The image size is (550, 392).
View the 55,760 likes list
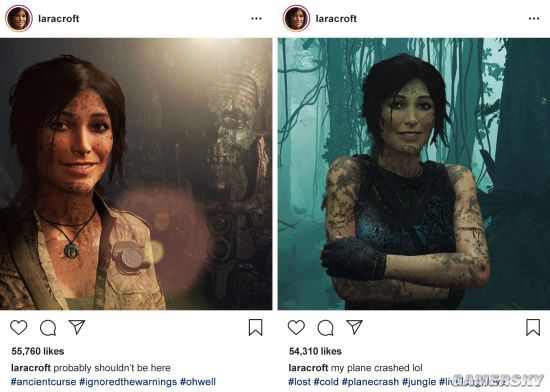(38, 351)
